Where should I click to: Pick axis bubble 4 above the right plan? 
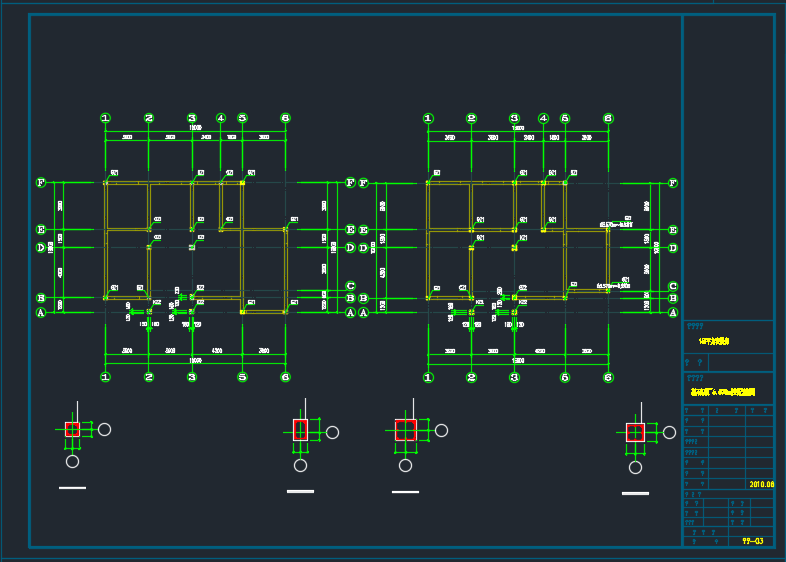tap(543, 119)
